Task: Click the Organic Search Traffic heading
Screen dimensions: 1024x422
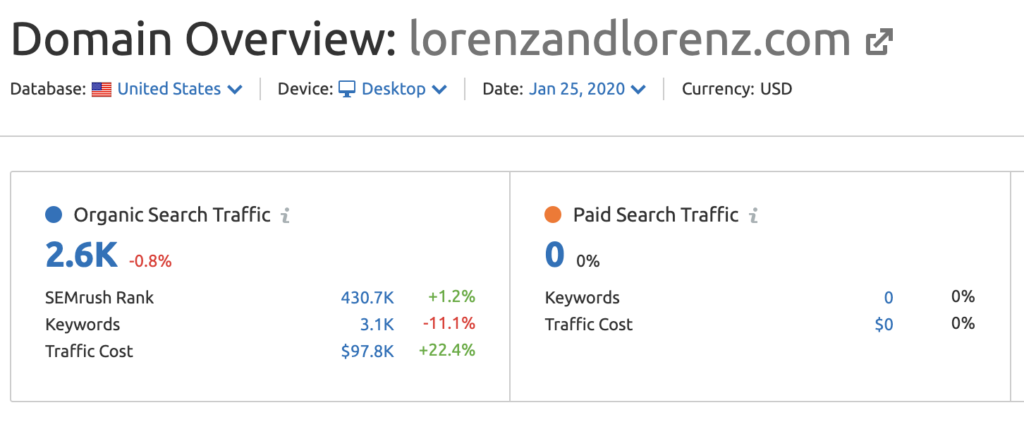Action: pos(172,215)
